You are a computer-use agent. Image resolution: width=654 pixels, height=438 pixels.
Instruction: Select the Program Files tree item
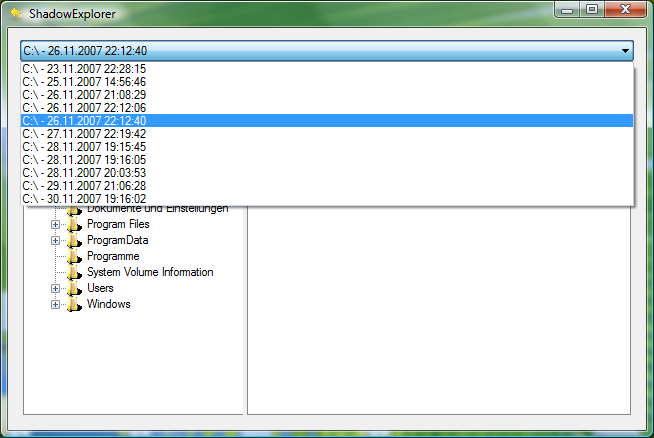(x=118, y=224)
